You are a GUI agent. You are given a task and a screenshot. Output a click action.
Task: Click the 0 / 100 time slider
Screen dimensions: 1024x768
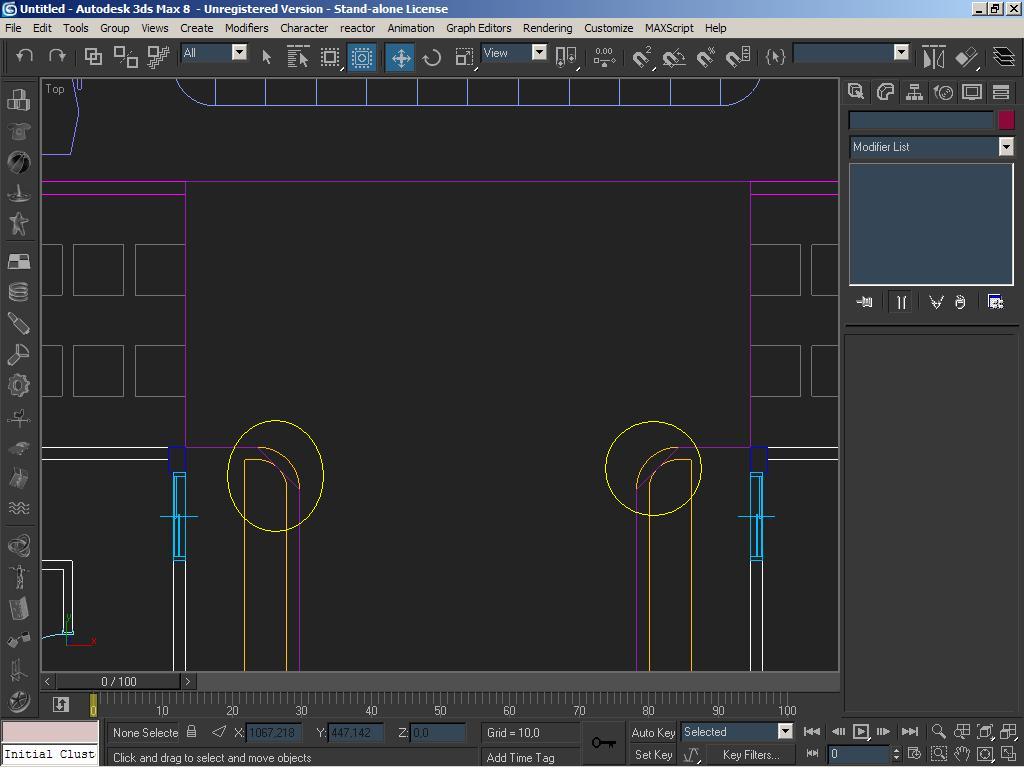(x=119, y=681)
